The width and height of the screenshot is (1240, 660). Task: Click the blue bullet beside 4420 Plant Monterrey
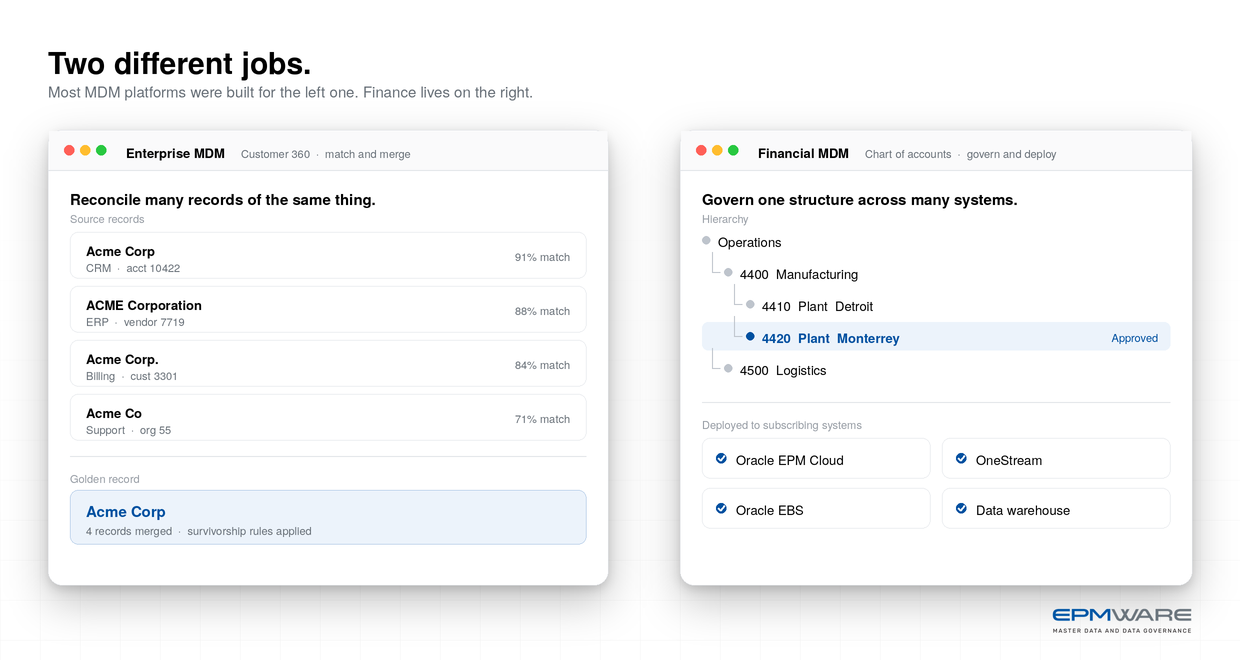coord(750,337)
